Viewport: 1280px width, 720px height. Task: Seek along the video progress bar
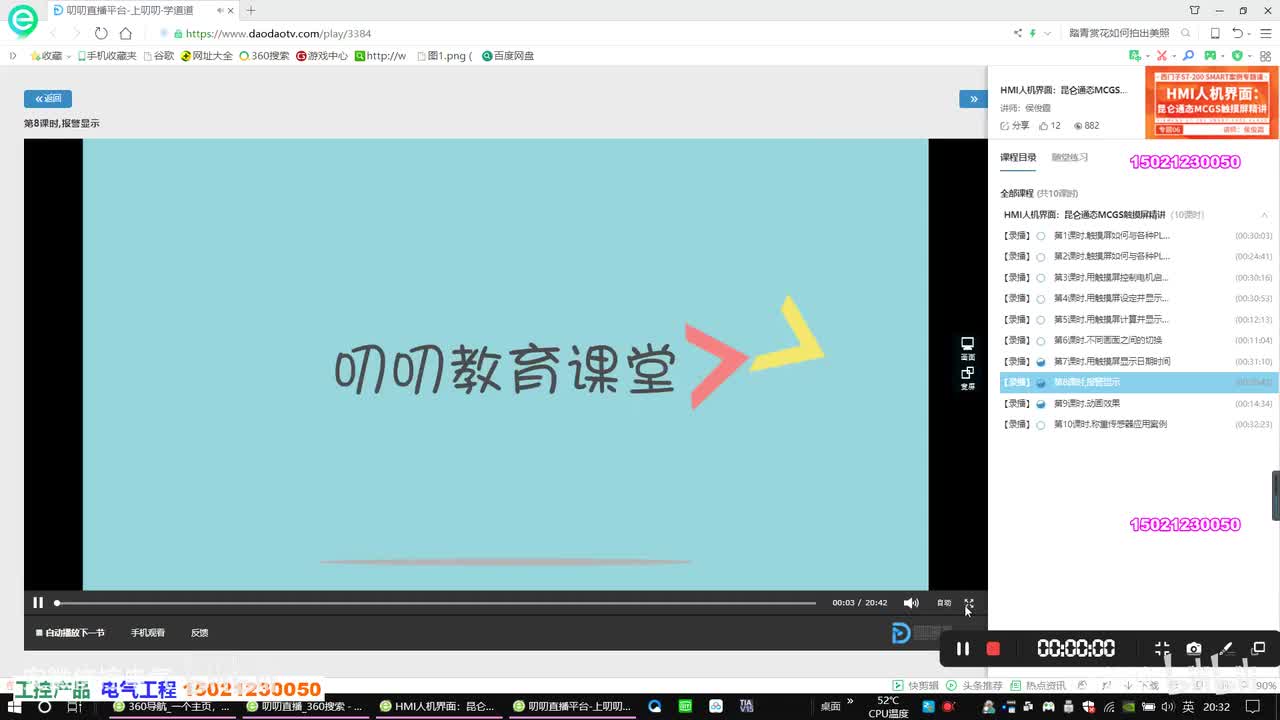pos(435,603)
